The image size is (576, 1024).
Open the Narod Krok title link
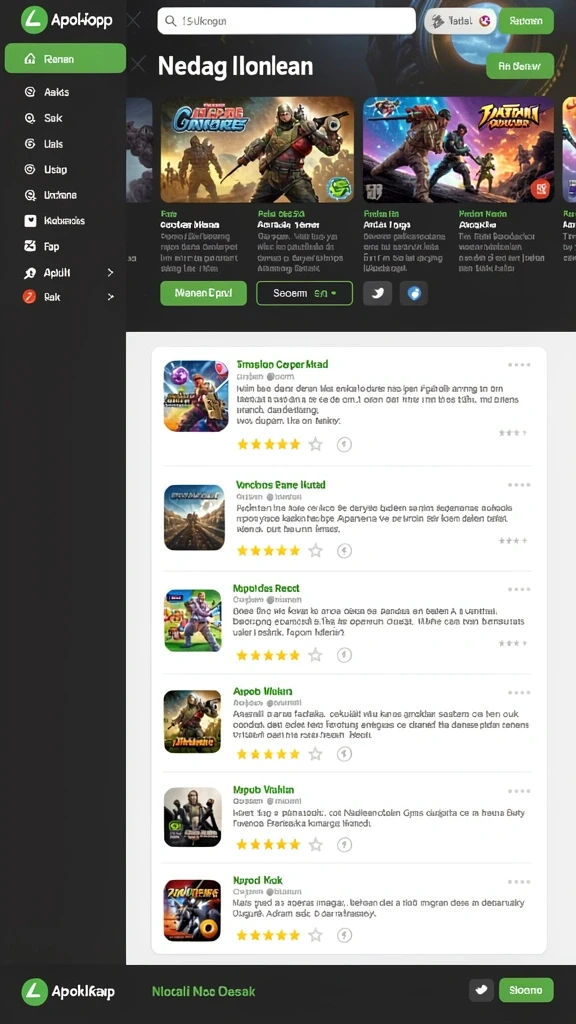[x=257, y=880]
